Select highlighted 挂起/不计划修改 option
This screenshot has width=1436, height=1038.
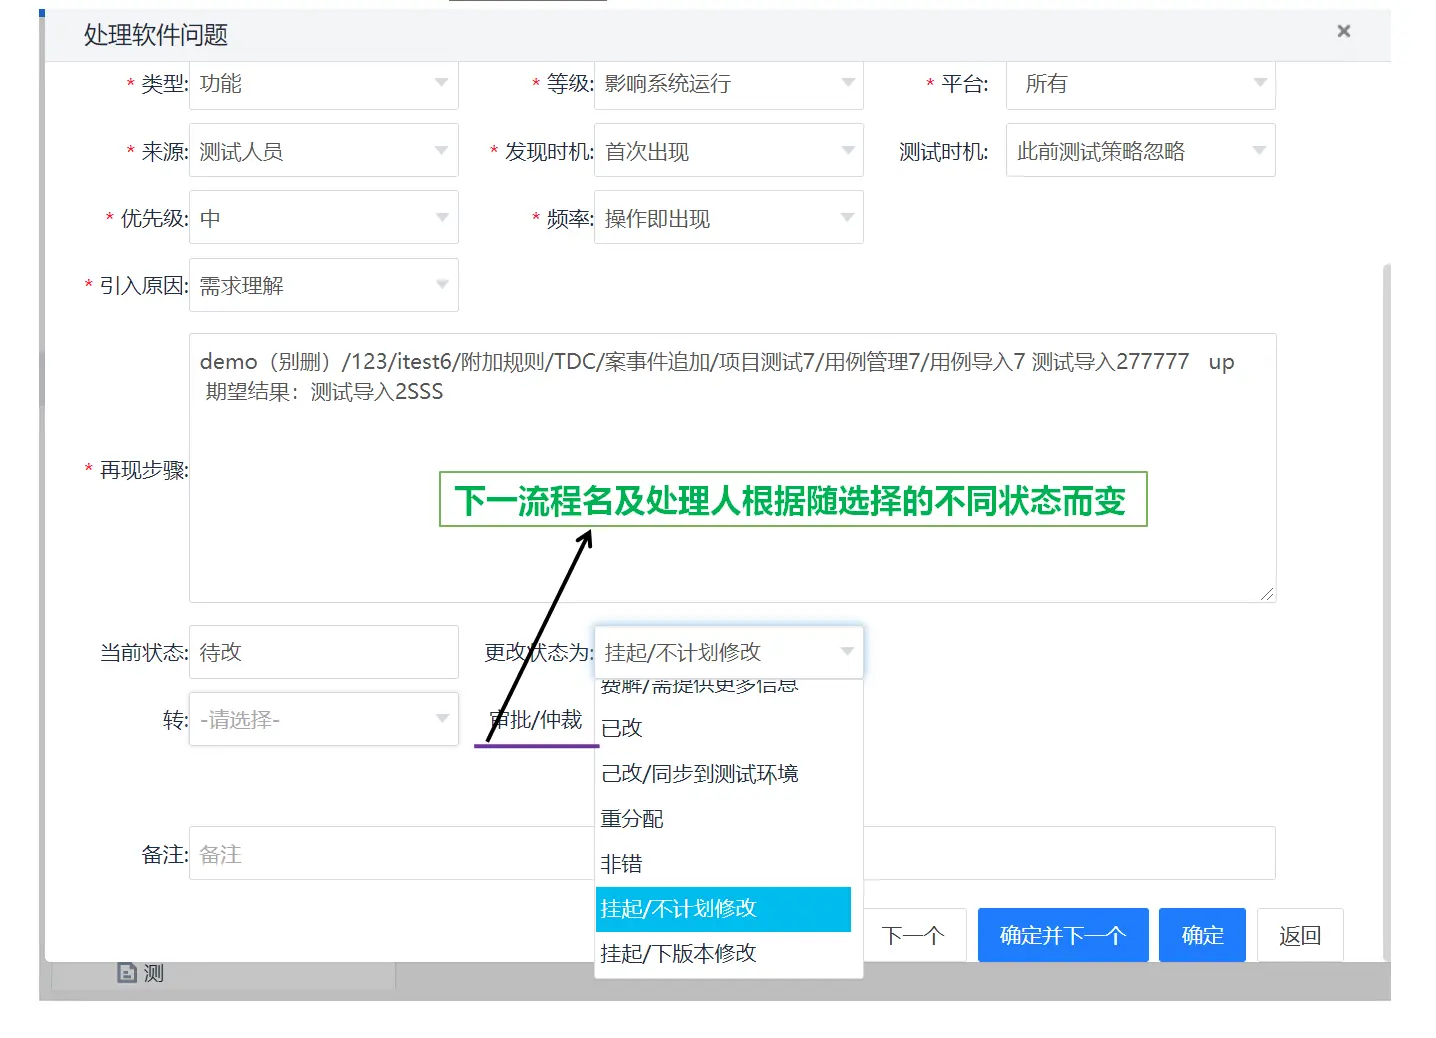click(x=723, y=908)
